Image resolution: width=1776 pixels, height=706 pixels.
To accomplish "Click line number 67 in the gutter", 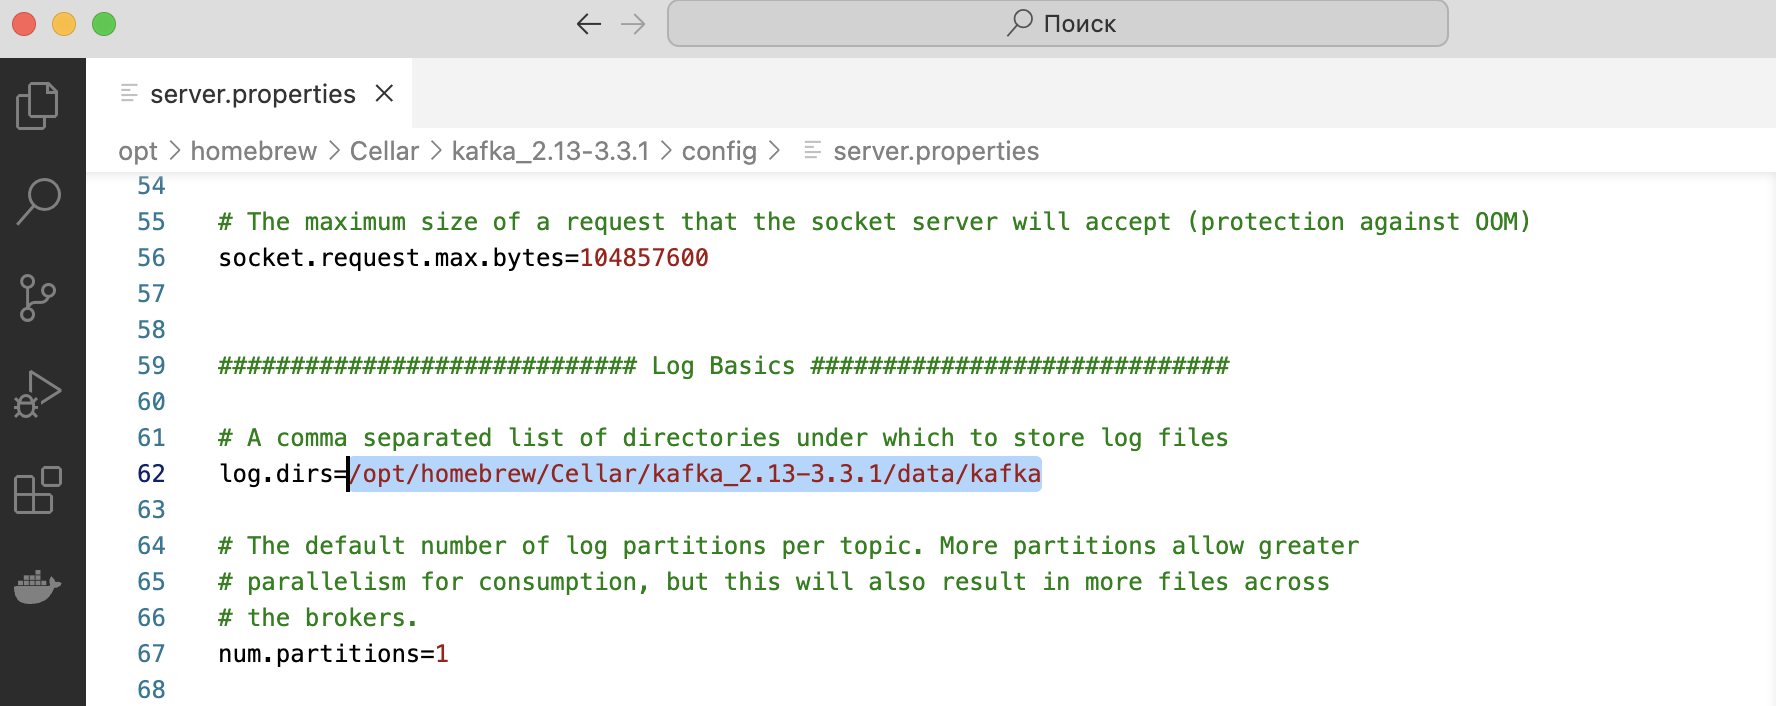I will [x=151, y=653].
